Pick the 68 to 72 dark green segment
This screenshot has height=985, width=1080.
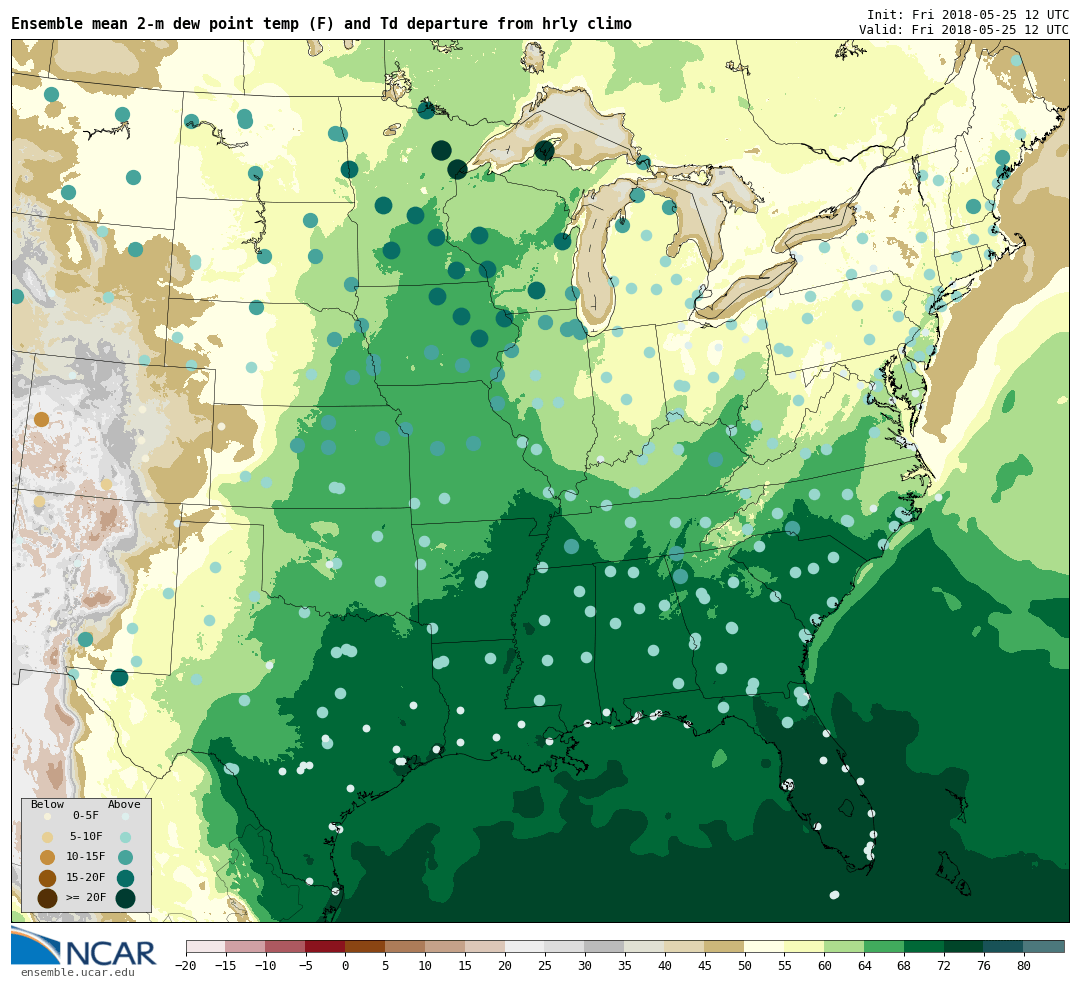coord(924,946)
